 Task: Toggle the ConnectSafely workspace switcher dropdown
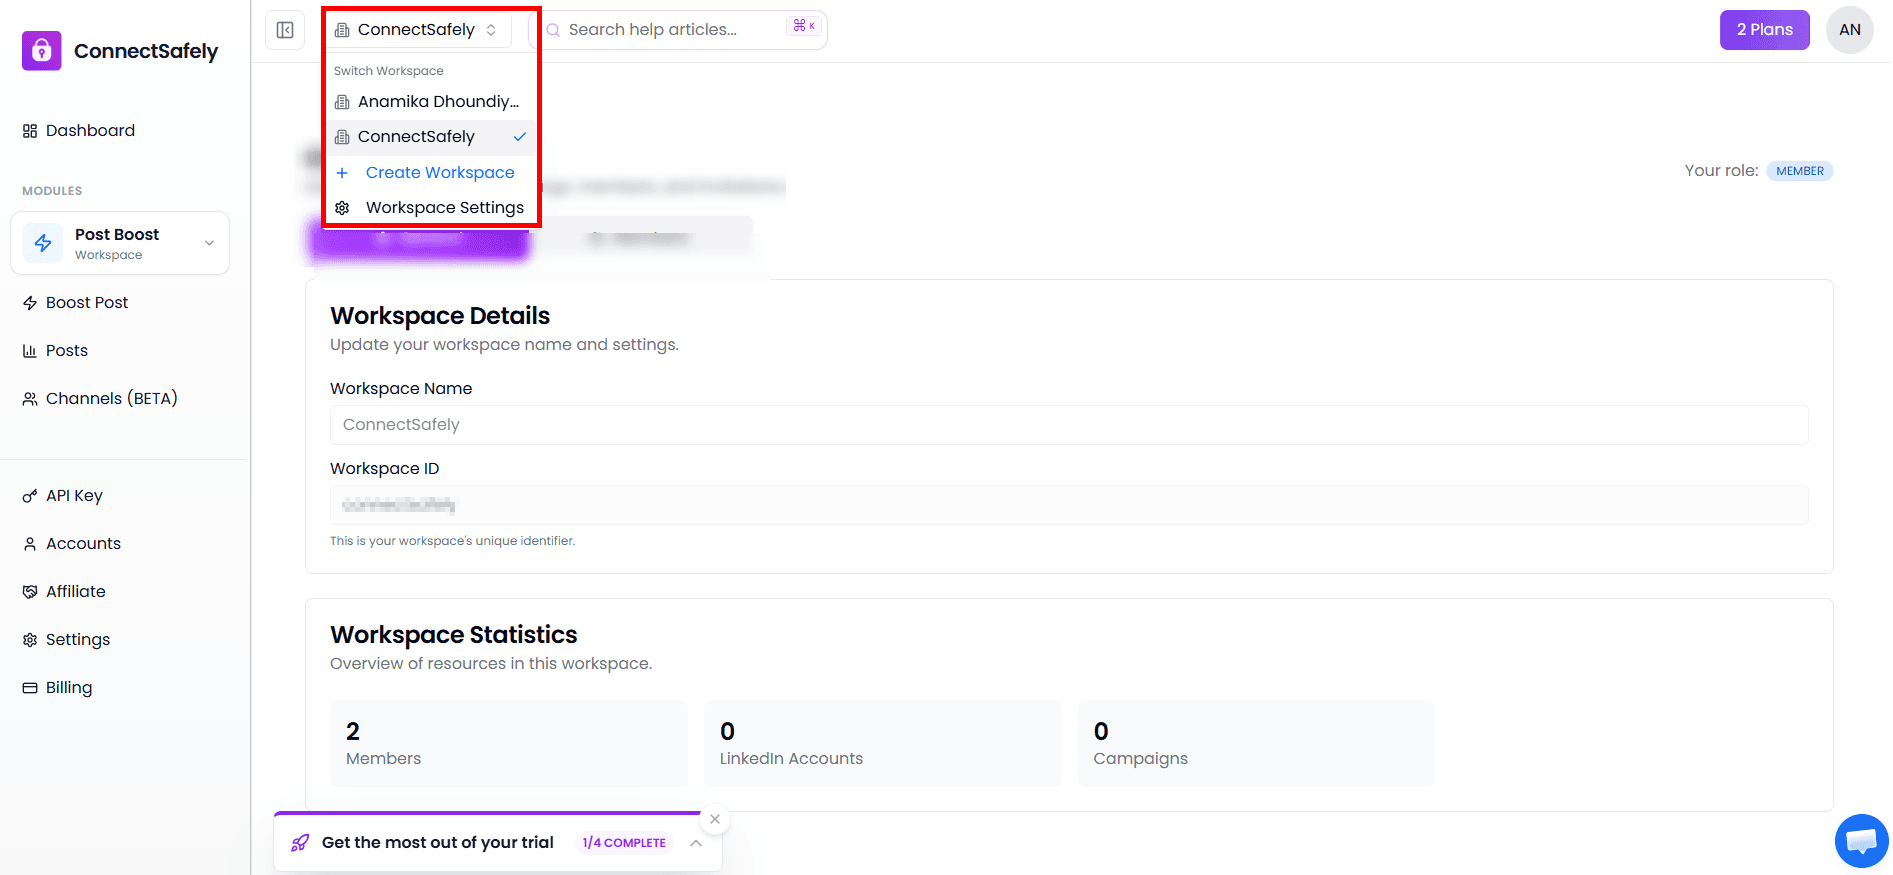(417, 30)
